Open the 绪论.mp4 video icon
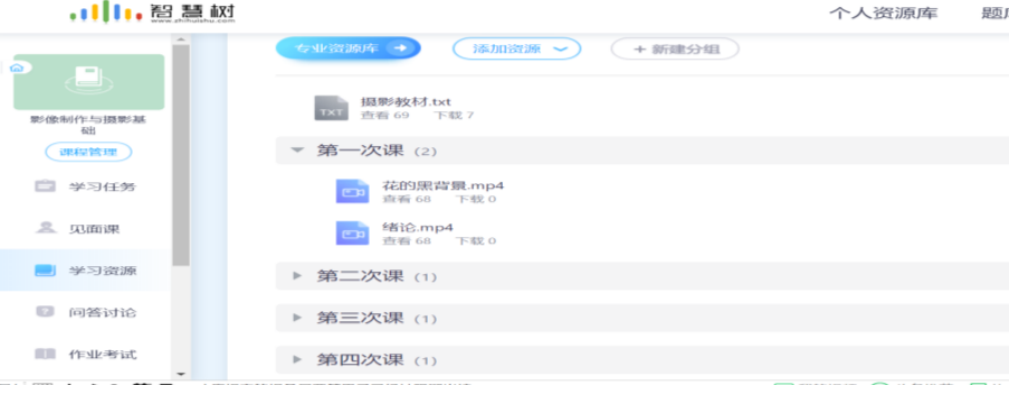The height and width of the screenshot is (398, 1012). (x=352, y=233)
